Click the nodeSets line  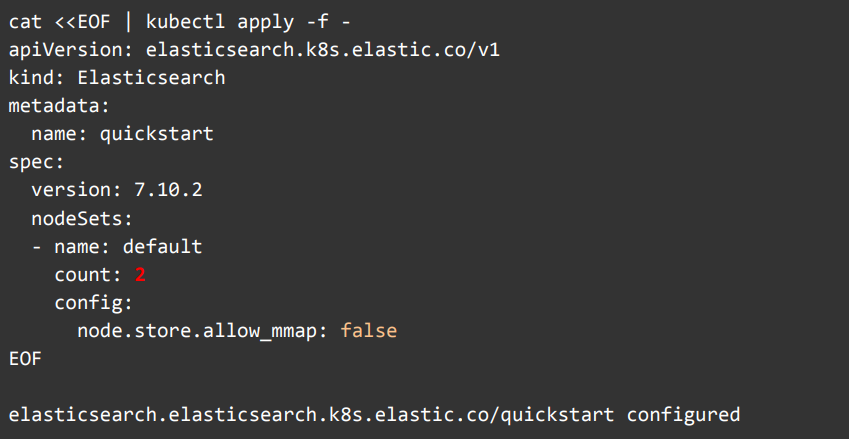tap(82, 217)
